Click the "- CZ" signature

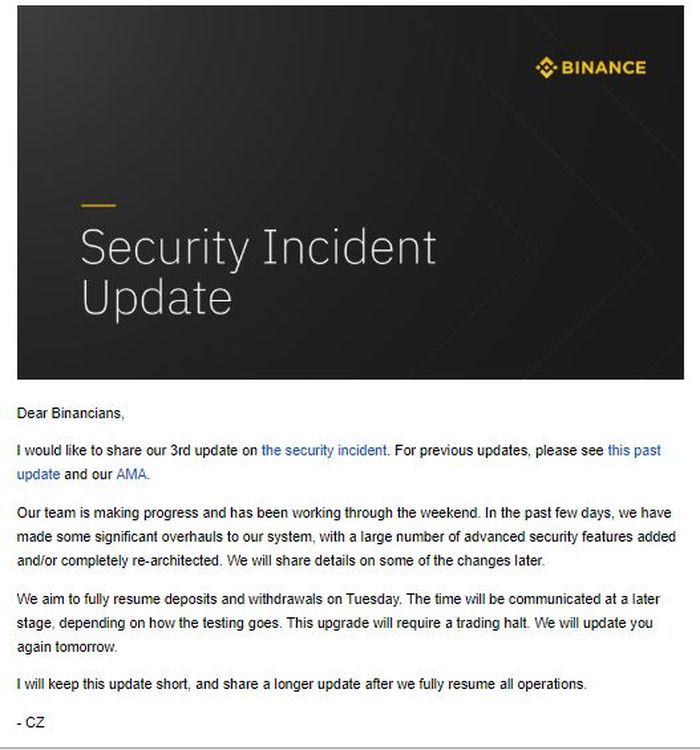[31, 722]
